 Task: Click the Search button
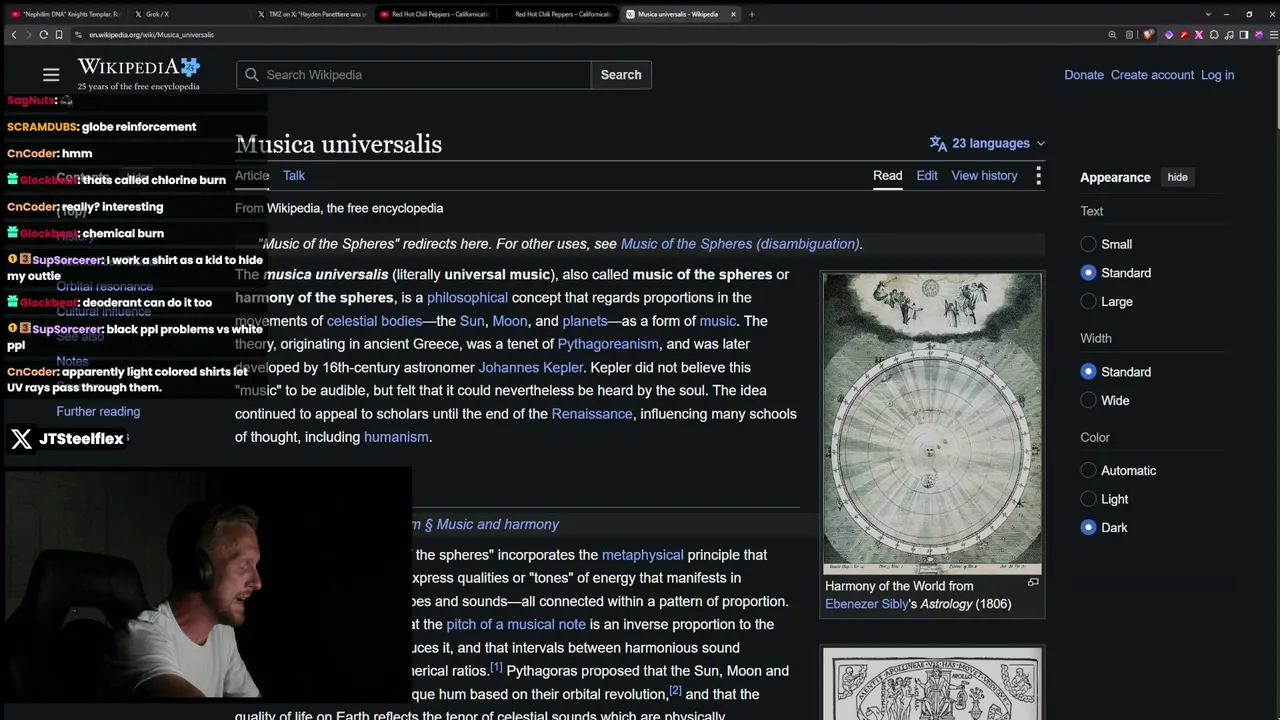[621, 75]
